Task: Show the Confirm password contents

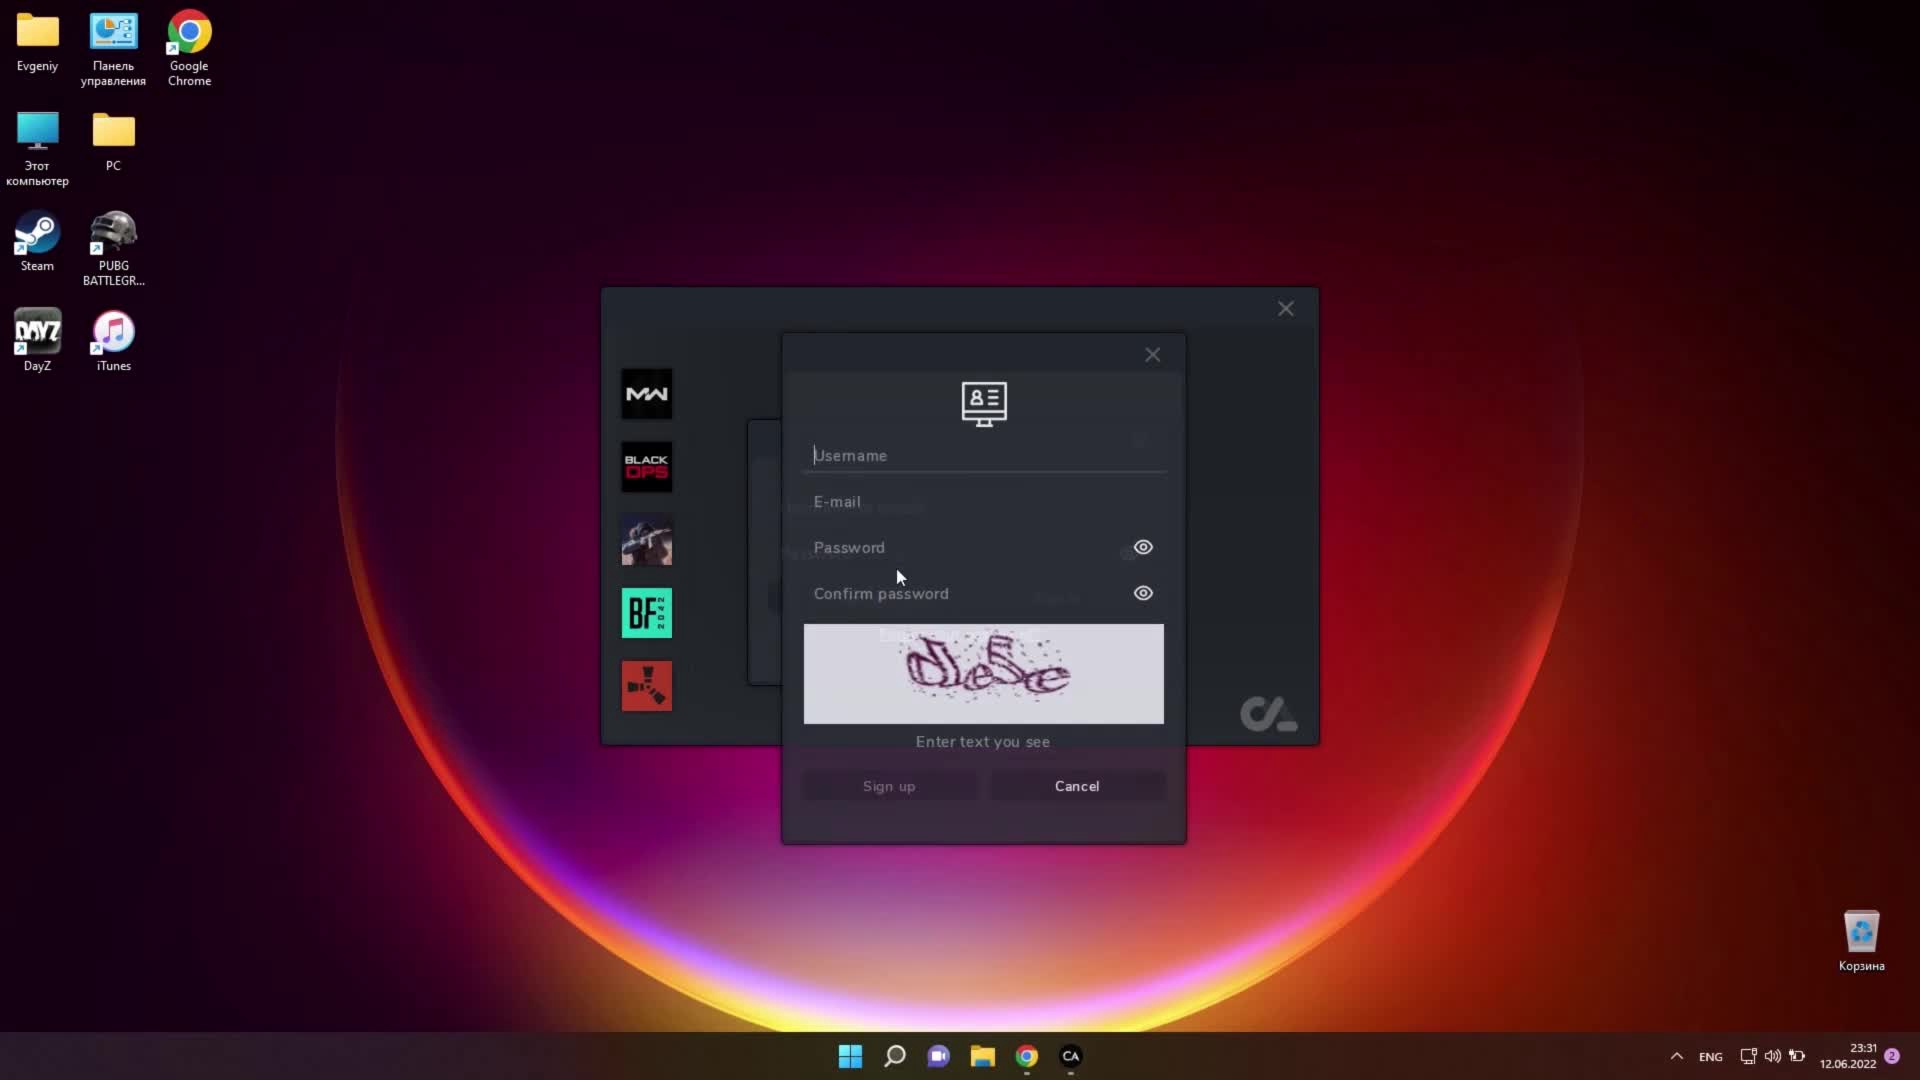Action: click(1143, 593)
